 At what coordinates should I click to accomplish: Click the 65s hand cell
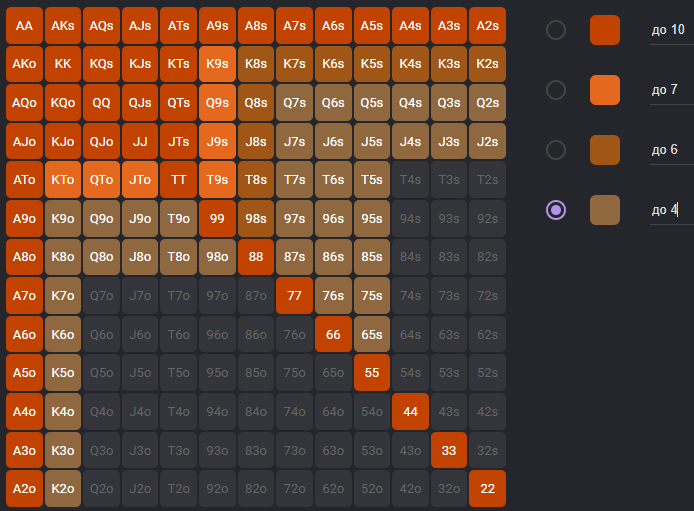(x=372, y=334)
